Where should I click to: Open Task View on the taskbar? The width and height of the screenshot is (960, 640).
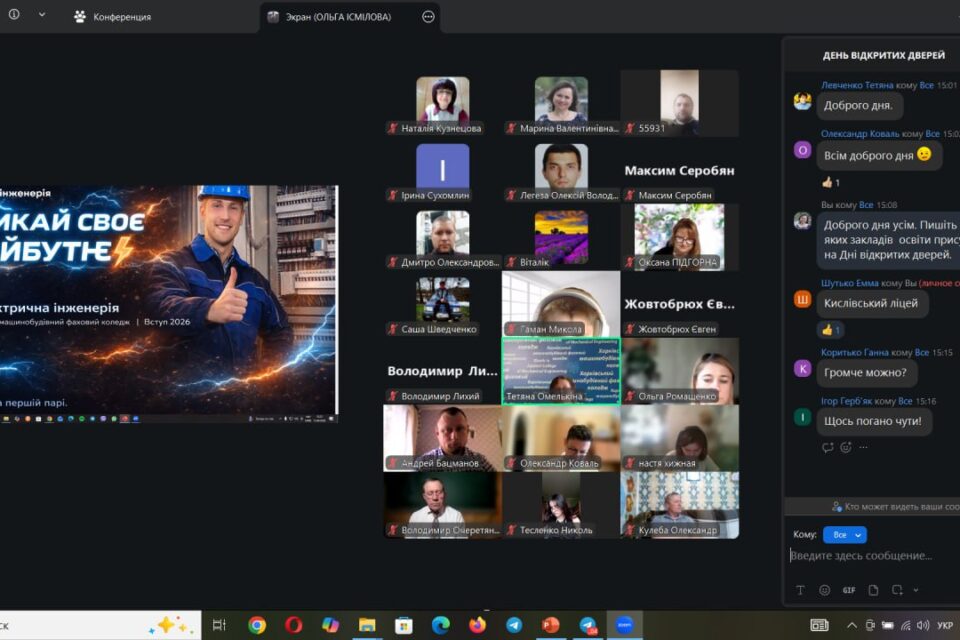point(219,625)
